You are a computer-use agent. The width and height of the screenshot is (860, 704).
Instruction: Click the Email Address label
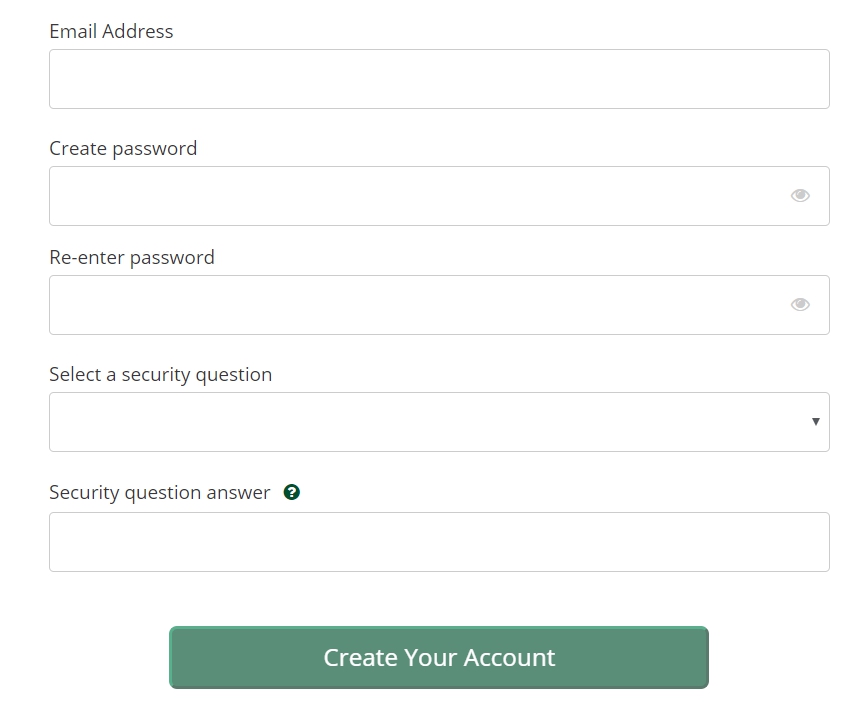click(x=111, y=32)
